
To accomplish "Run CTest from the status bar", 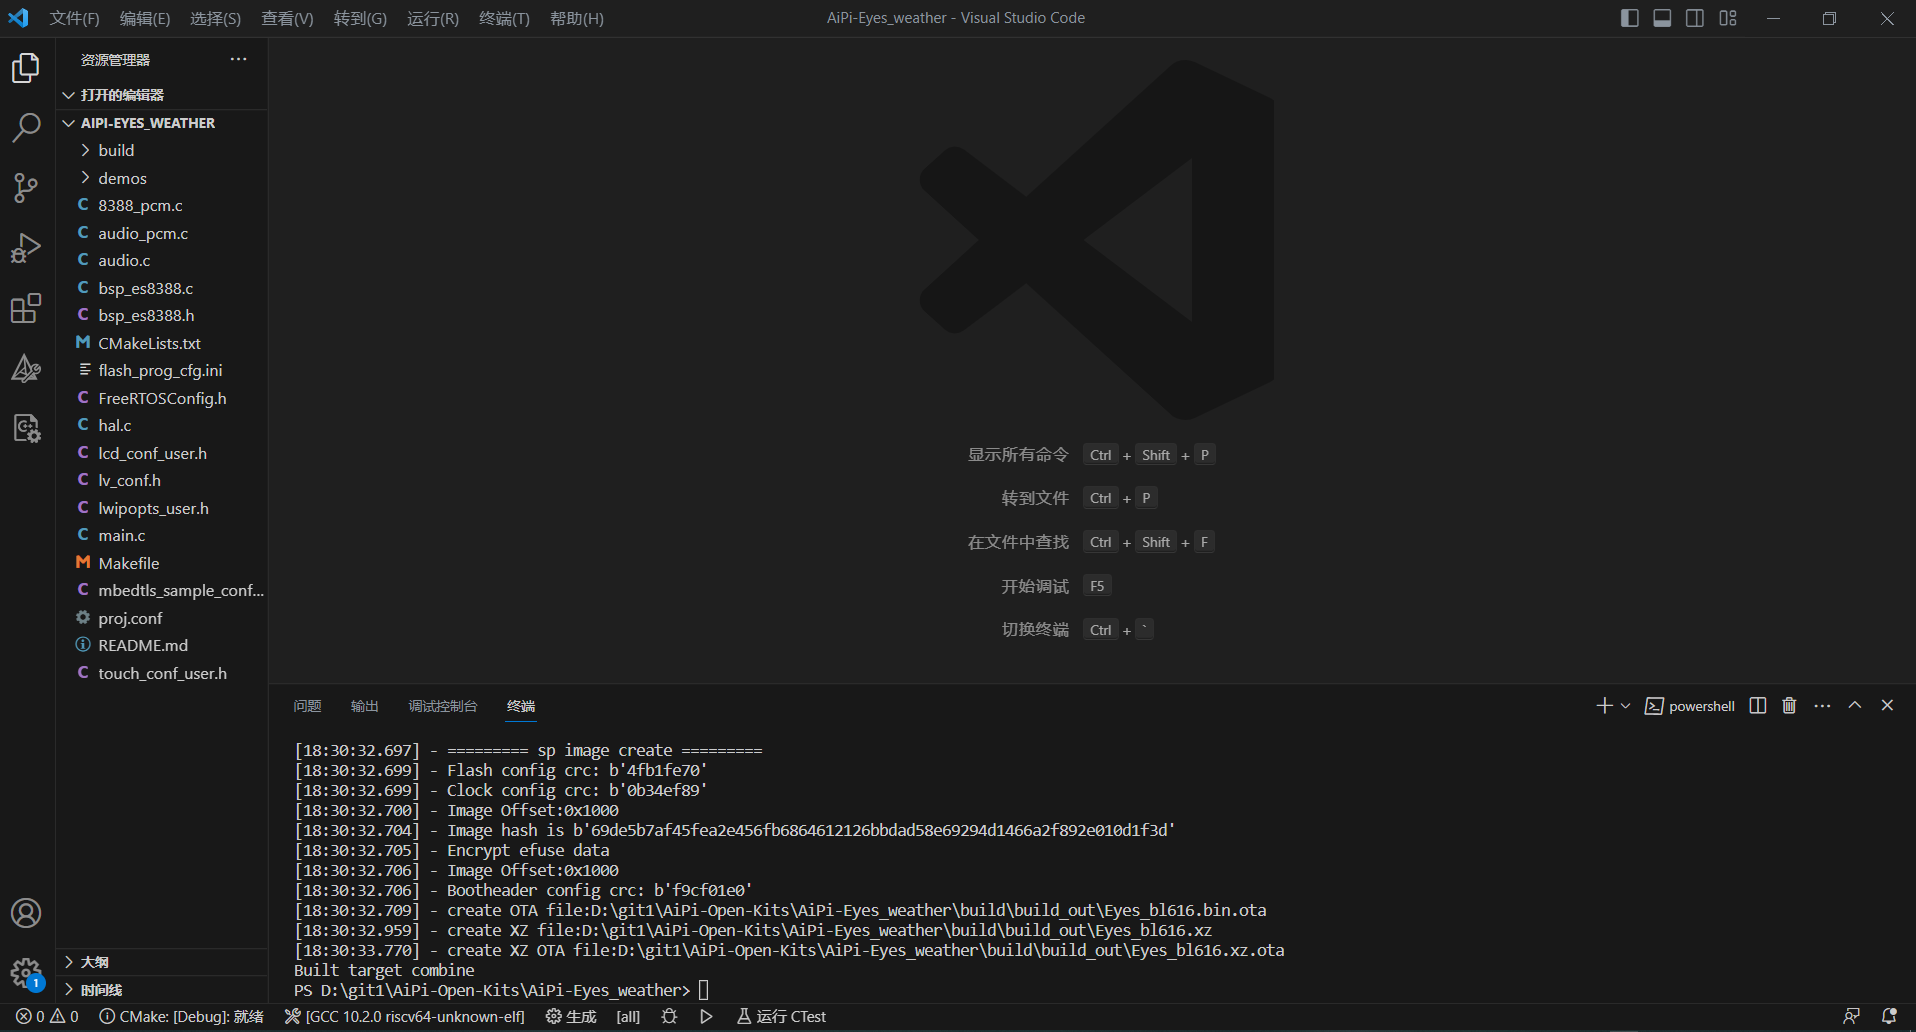I will click(x=782, y=1017).
